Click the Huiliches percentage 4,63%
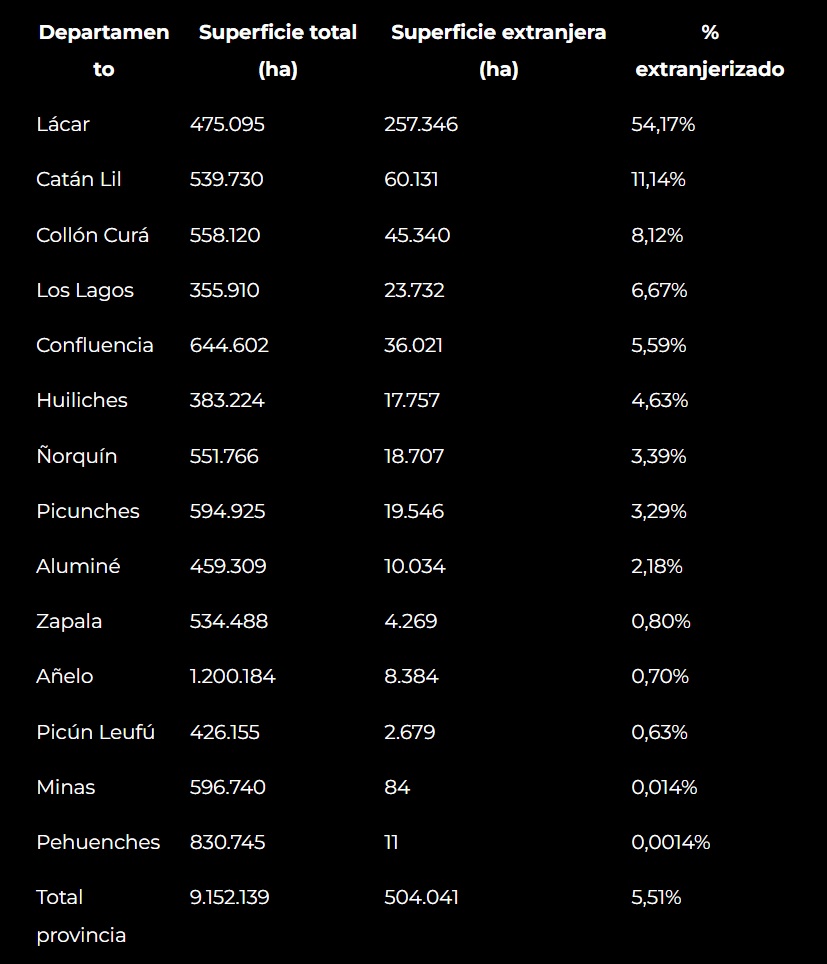This screenshot has width=827, height=964. 660,401
